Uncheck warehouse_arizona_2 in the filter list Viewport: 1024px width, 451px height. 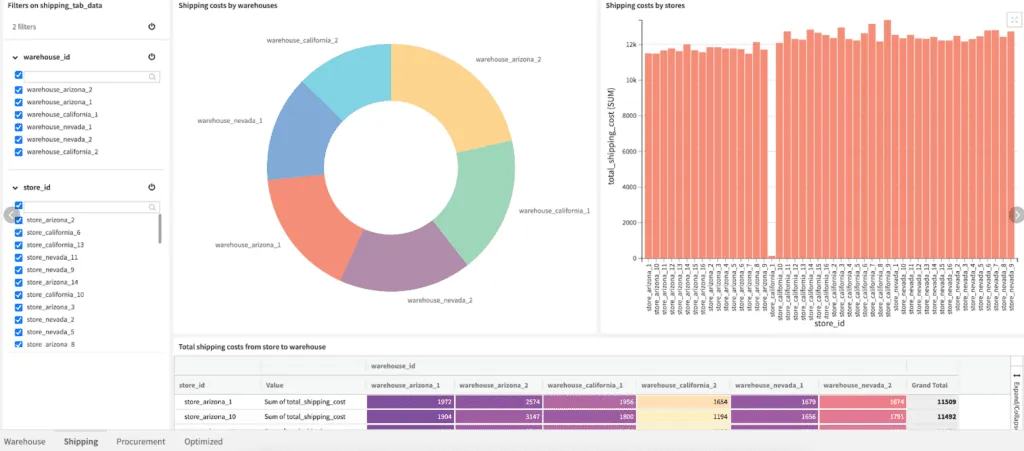click(x=19, y=89)
